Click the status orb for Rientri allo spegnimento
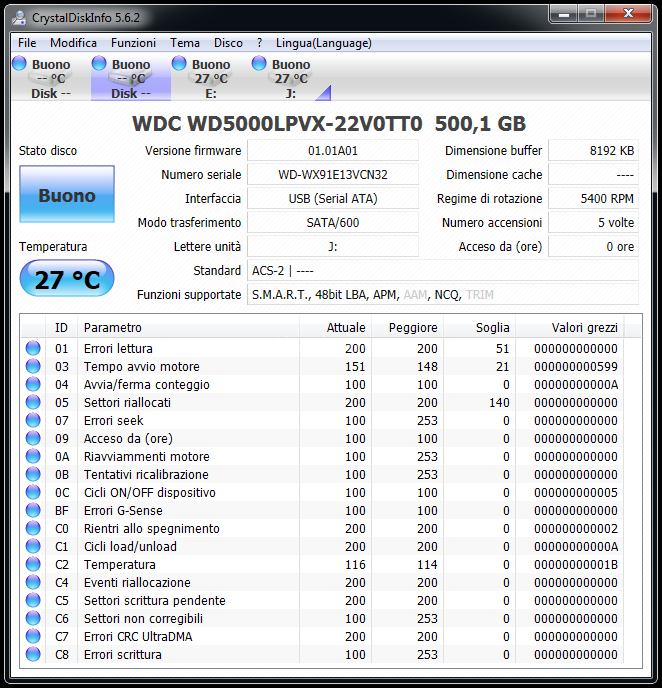This screenshot has height=688, width=662. (33, 528)
